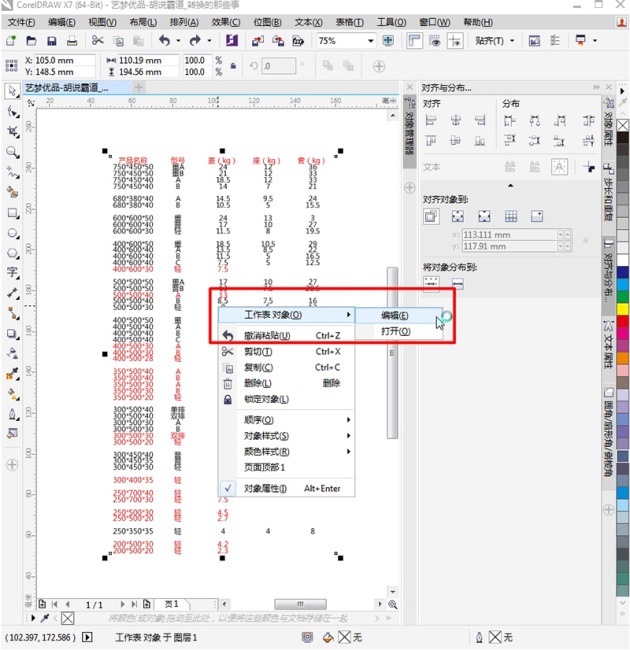Click Align Right icon in docker

[480, 120]
